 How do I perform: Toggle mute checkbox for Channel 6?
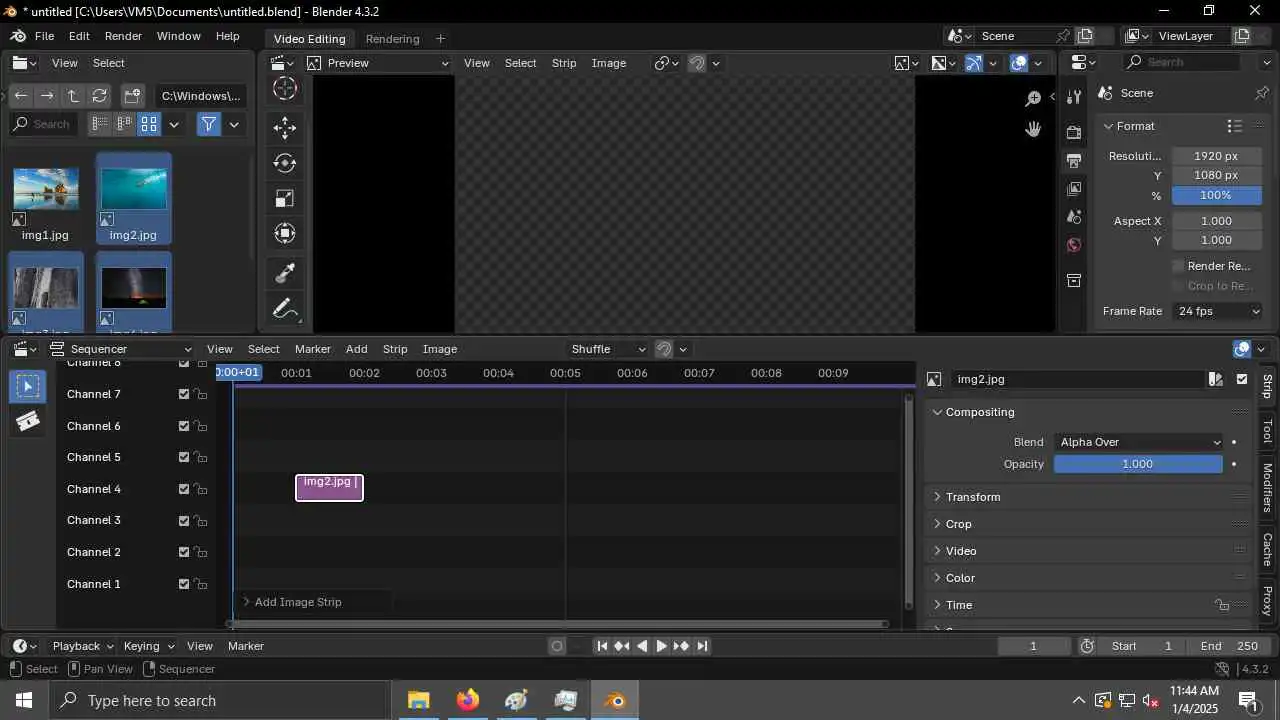tap(184, 426)
